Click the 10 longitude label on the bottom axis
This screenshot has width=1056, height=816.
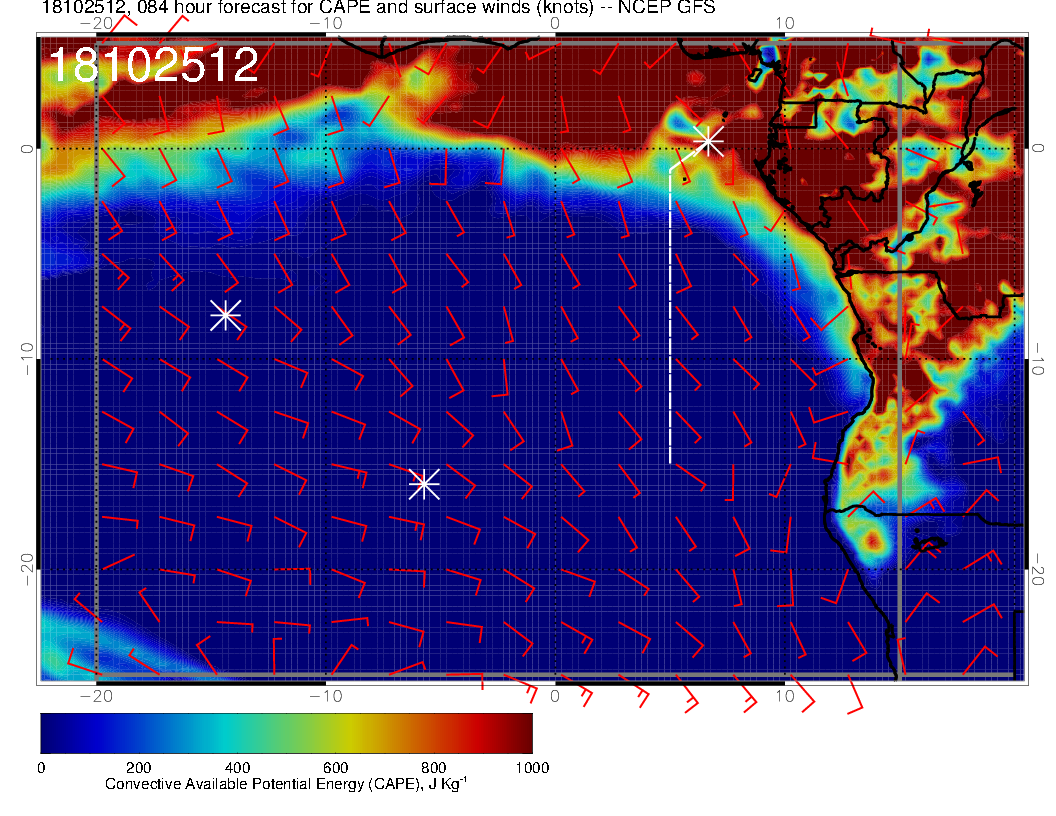[785, 695]
